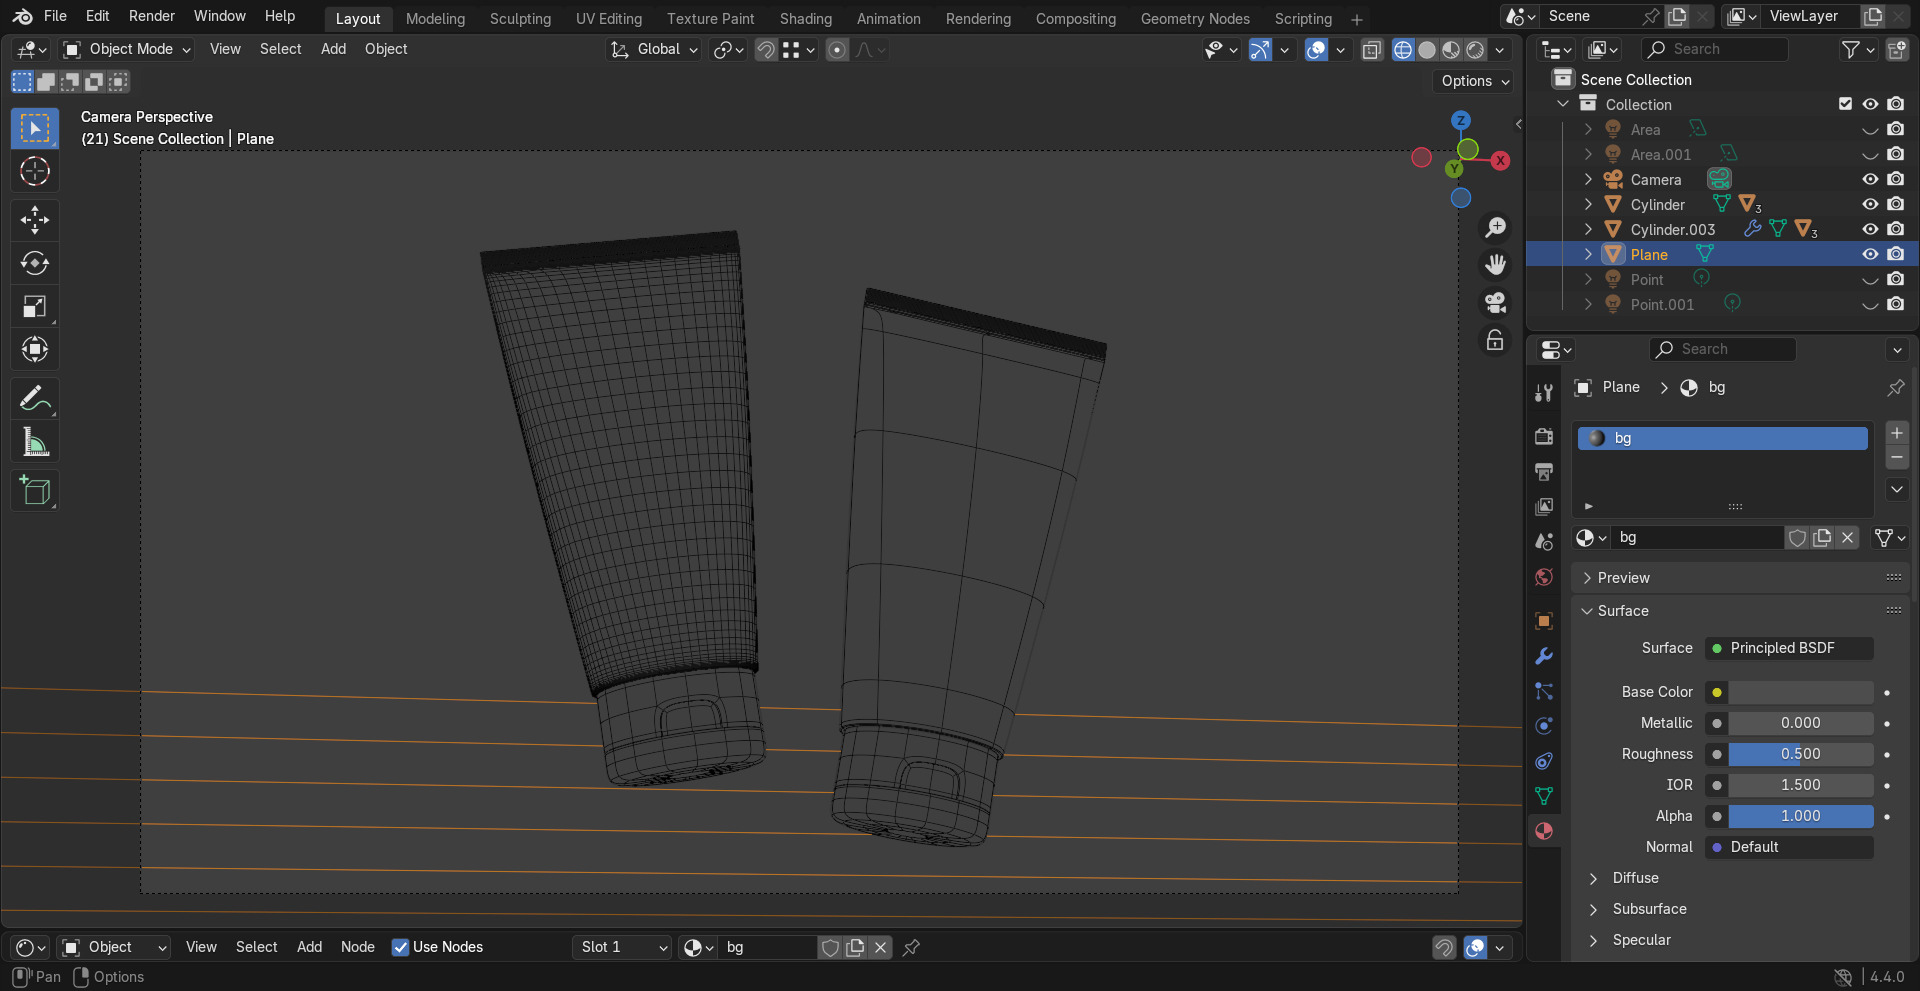
Task: Remove the selected material slot
Action: 1897,457
